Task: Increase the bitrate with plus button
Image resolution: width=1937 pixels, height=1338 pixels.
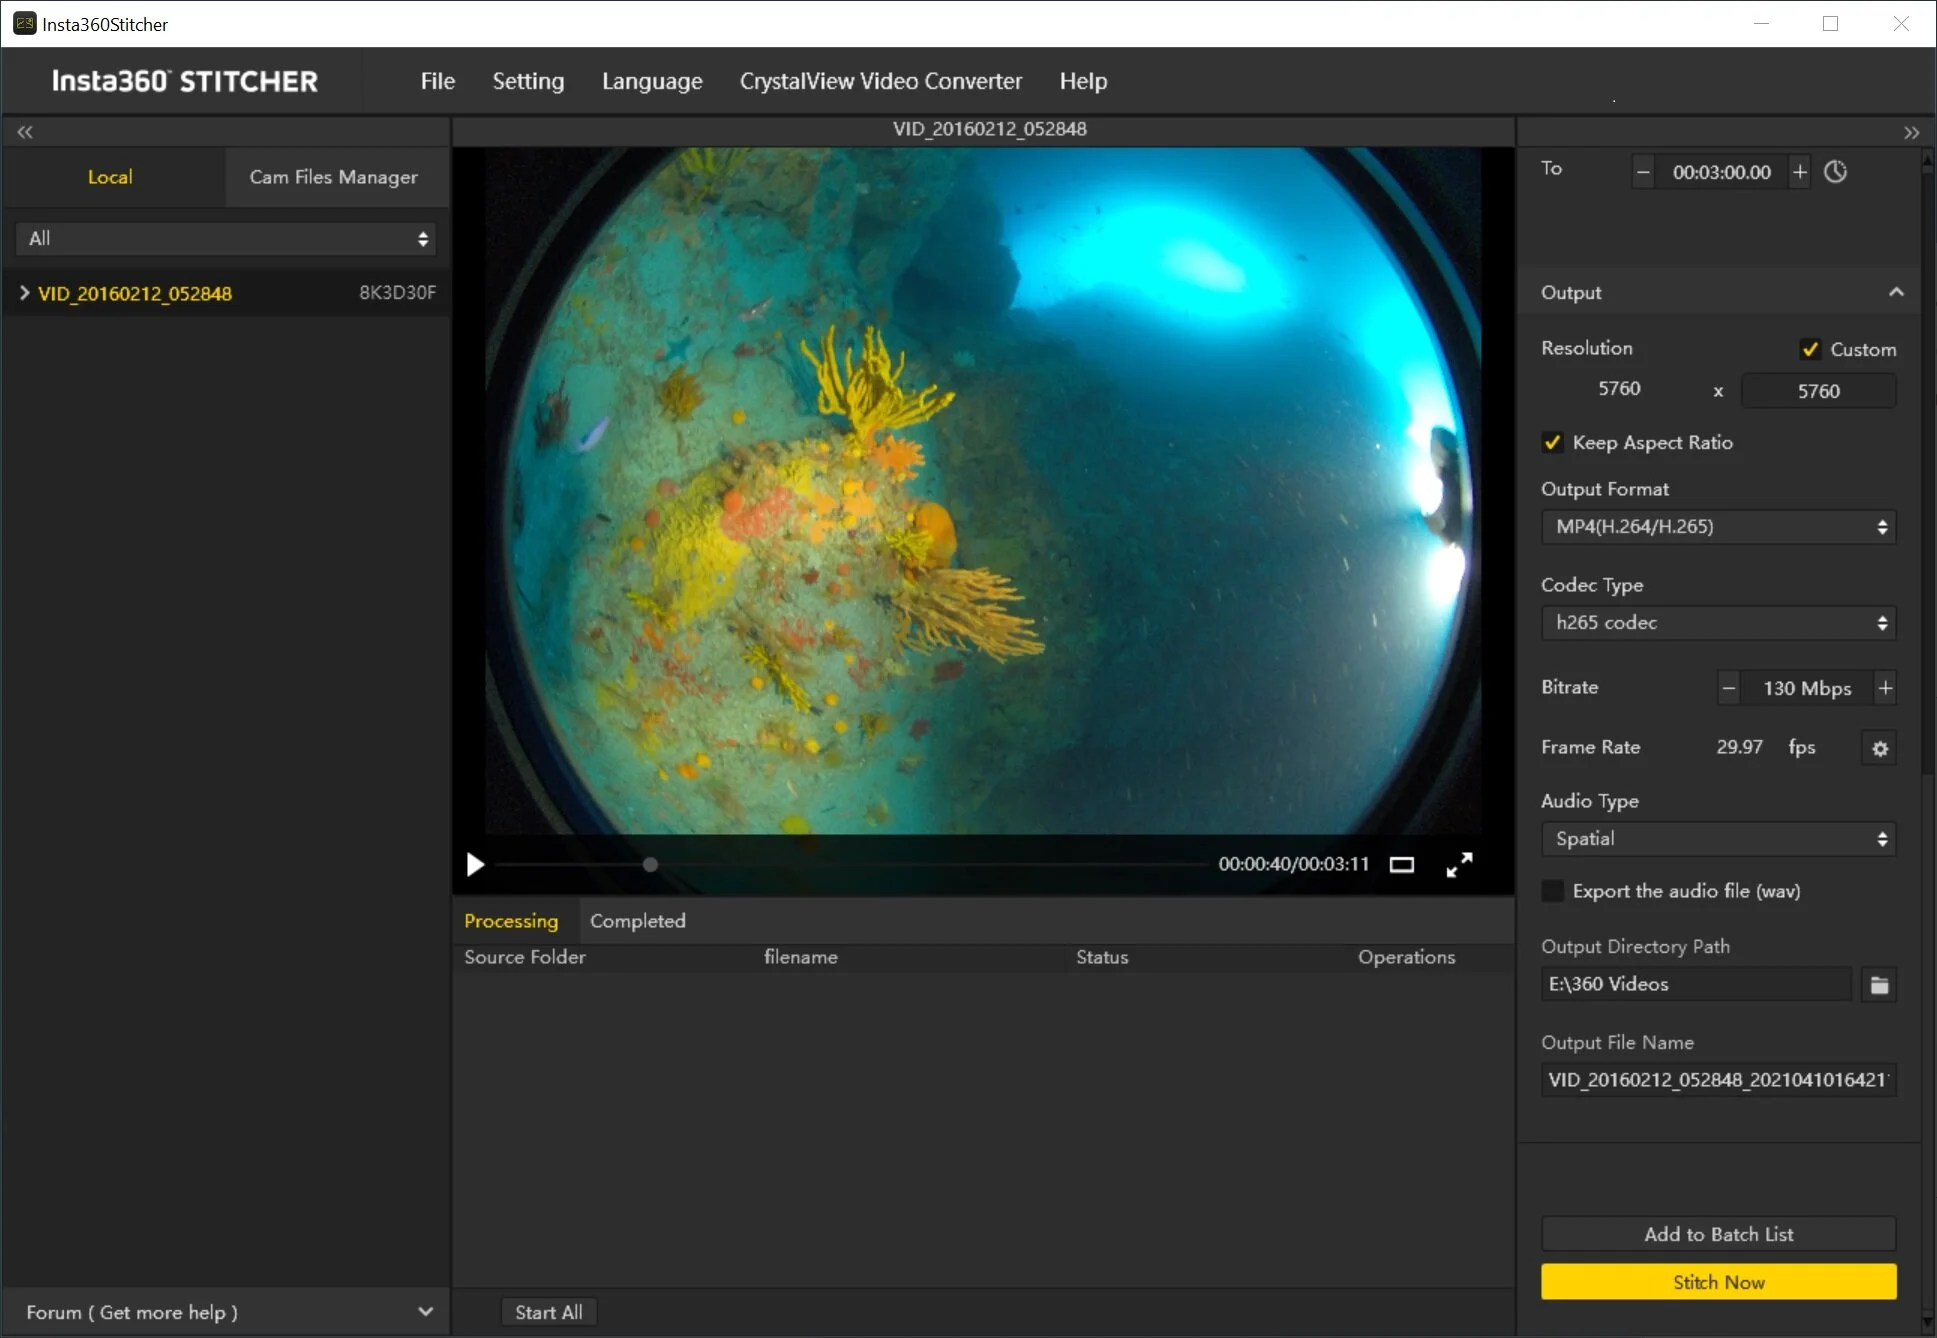Action: coord(1885,688)
